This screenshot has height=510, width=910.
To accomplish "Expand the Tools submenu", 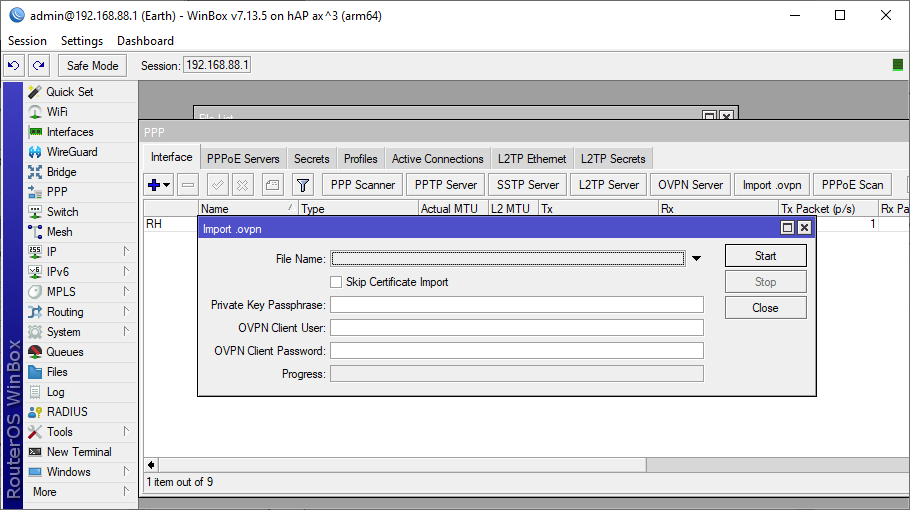I will (126, 431).
